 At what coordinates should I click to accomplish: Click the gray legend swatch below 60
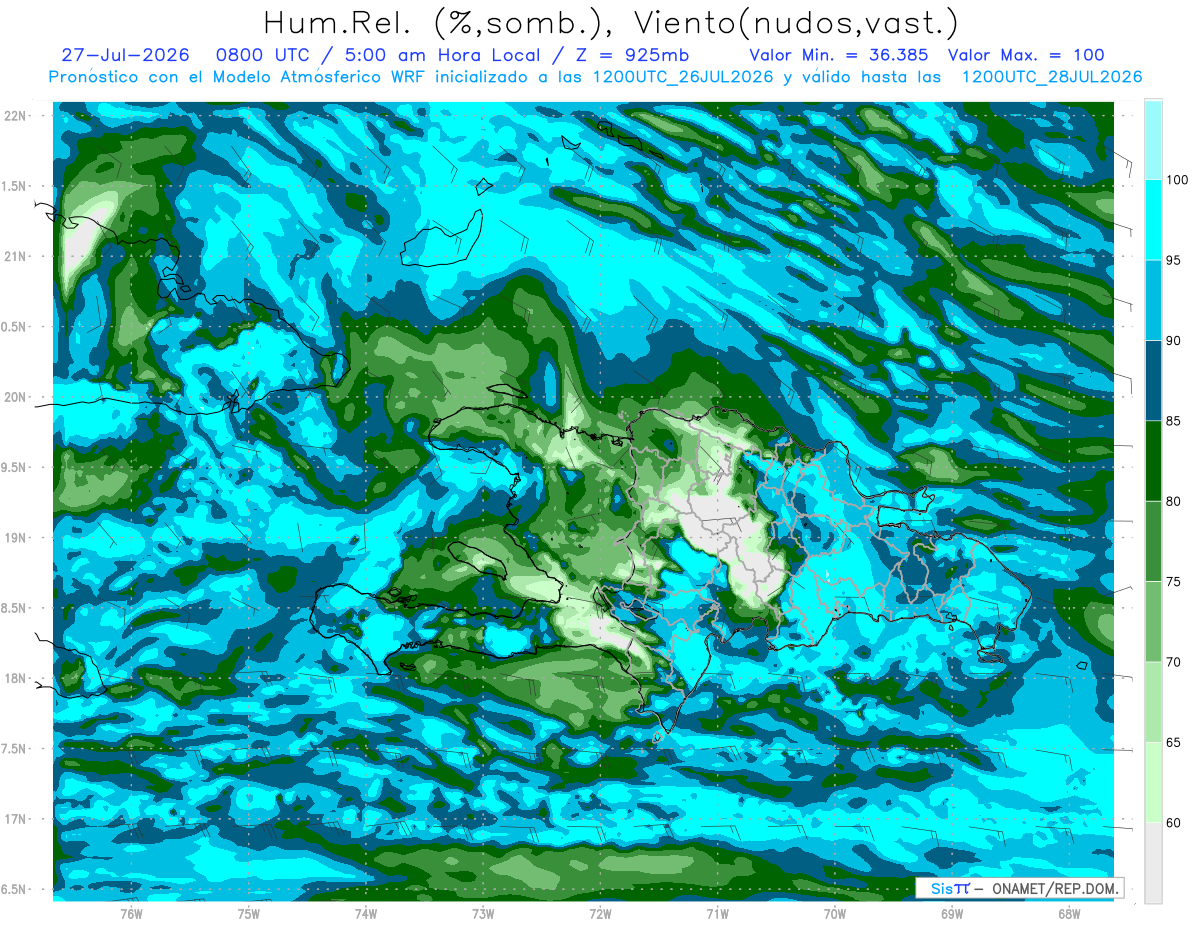click(1153, 863)
